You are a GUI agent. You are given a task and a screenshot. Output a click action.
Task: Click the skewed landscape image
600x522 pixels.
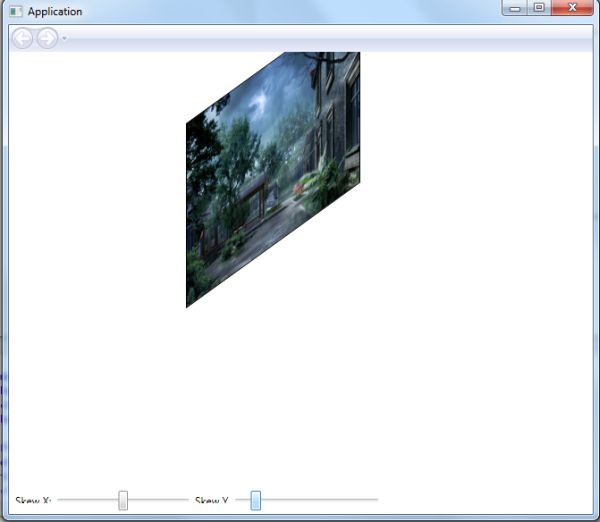coord(273,180)
